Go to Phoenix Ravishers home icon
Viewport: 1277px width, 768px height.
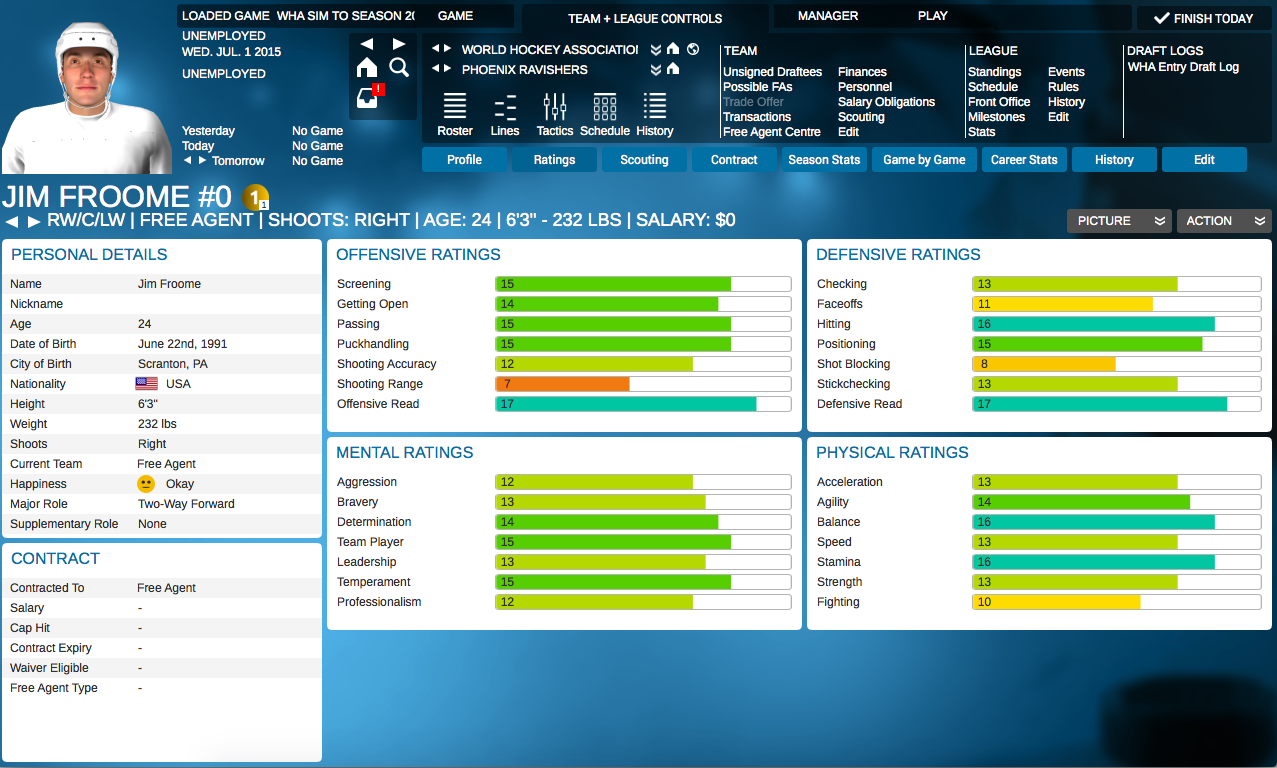pos(673,69)
